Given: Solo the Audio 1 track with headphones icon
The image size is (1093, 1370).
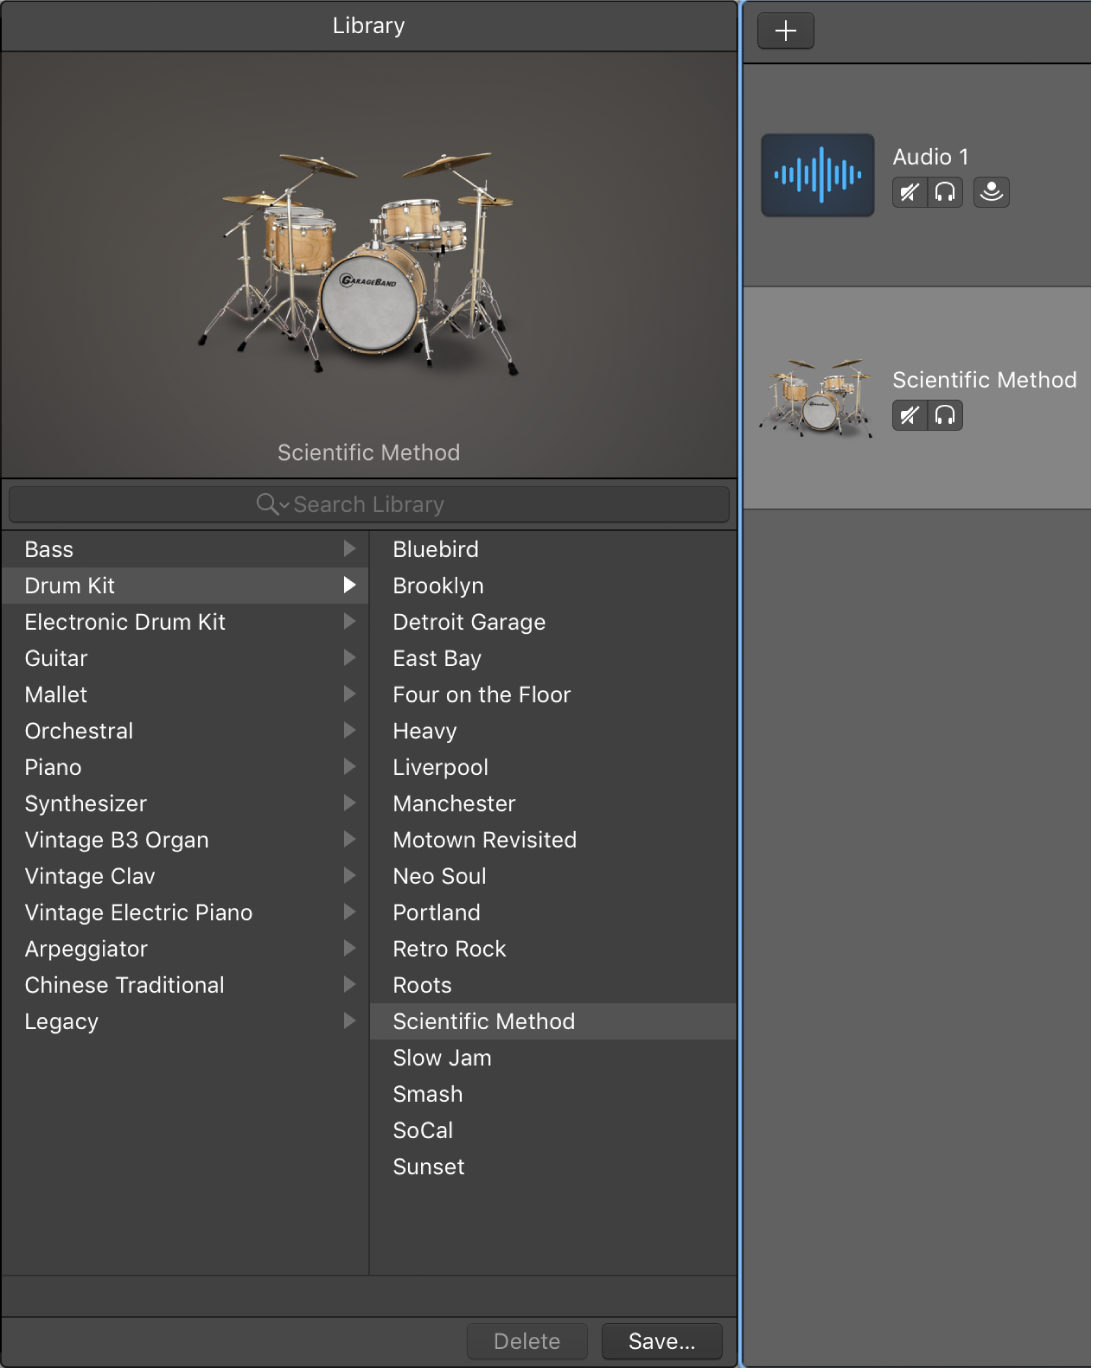Looking at the screenshot, I should click(944, 192).
